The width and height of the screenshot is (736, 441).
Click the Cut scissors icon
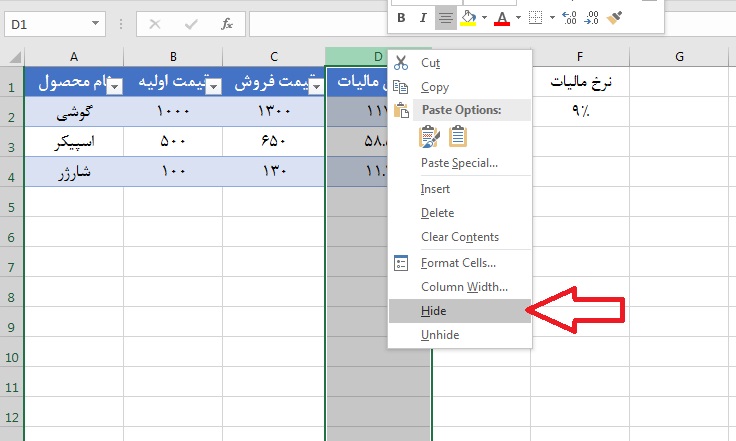point(401,62)
